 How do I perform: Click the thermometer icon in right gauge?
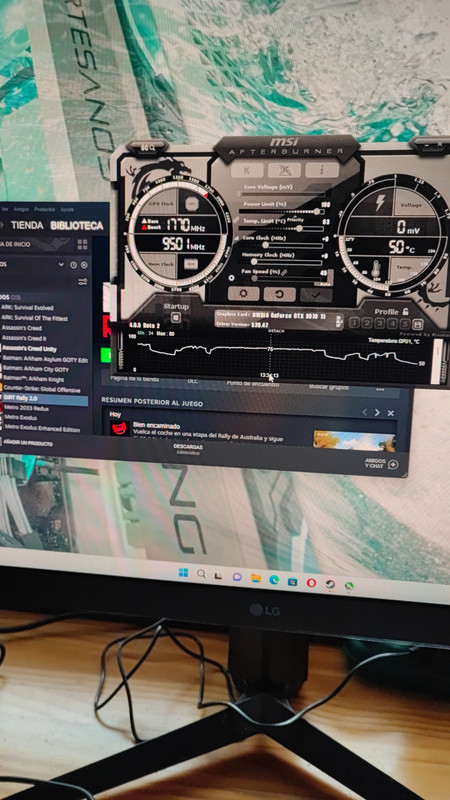pos(376,269)
